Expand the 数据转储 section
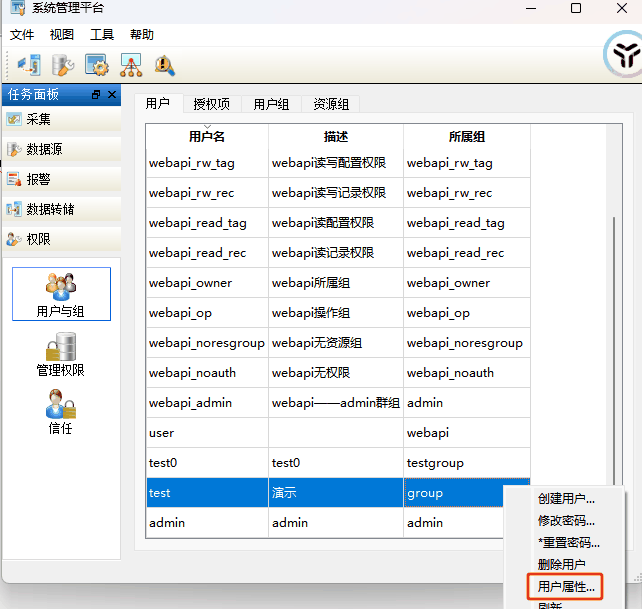 click(61, 209)
